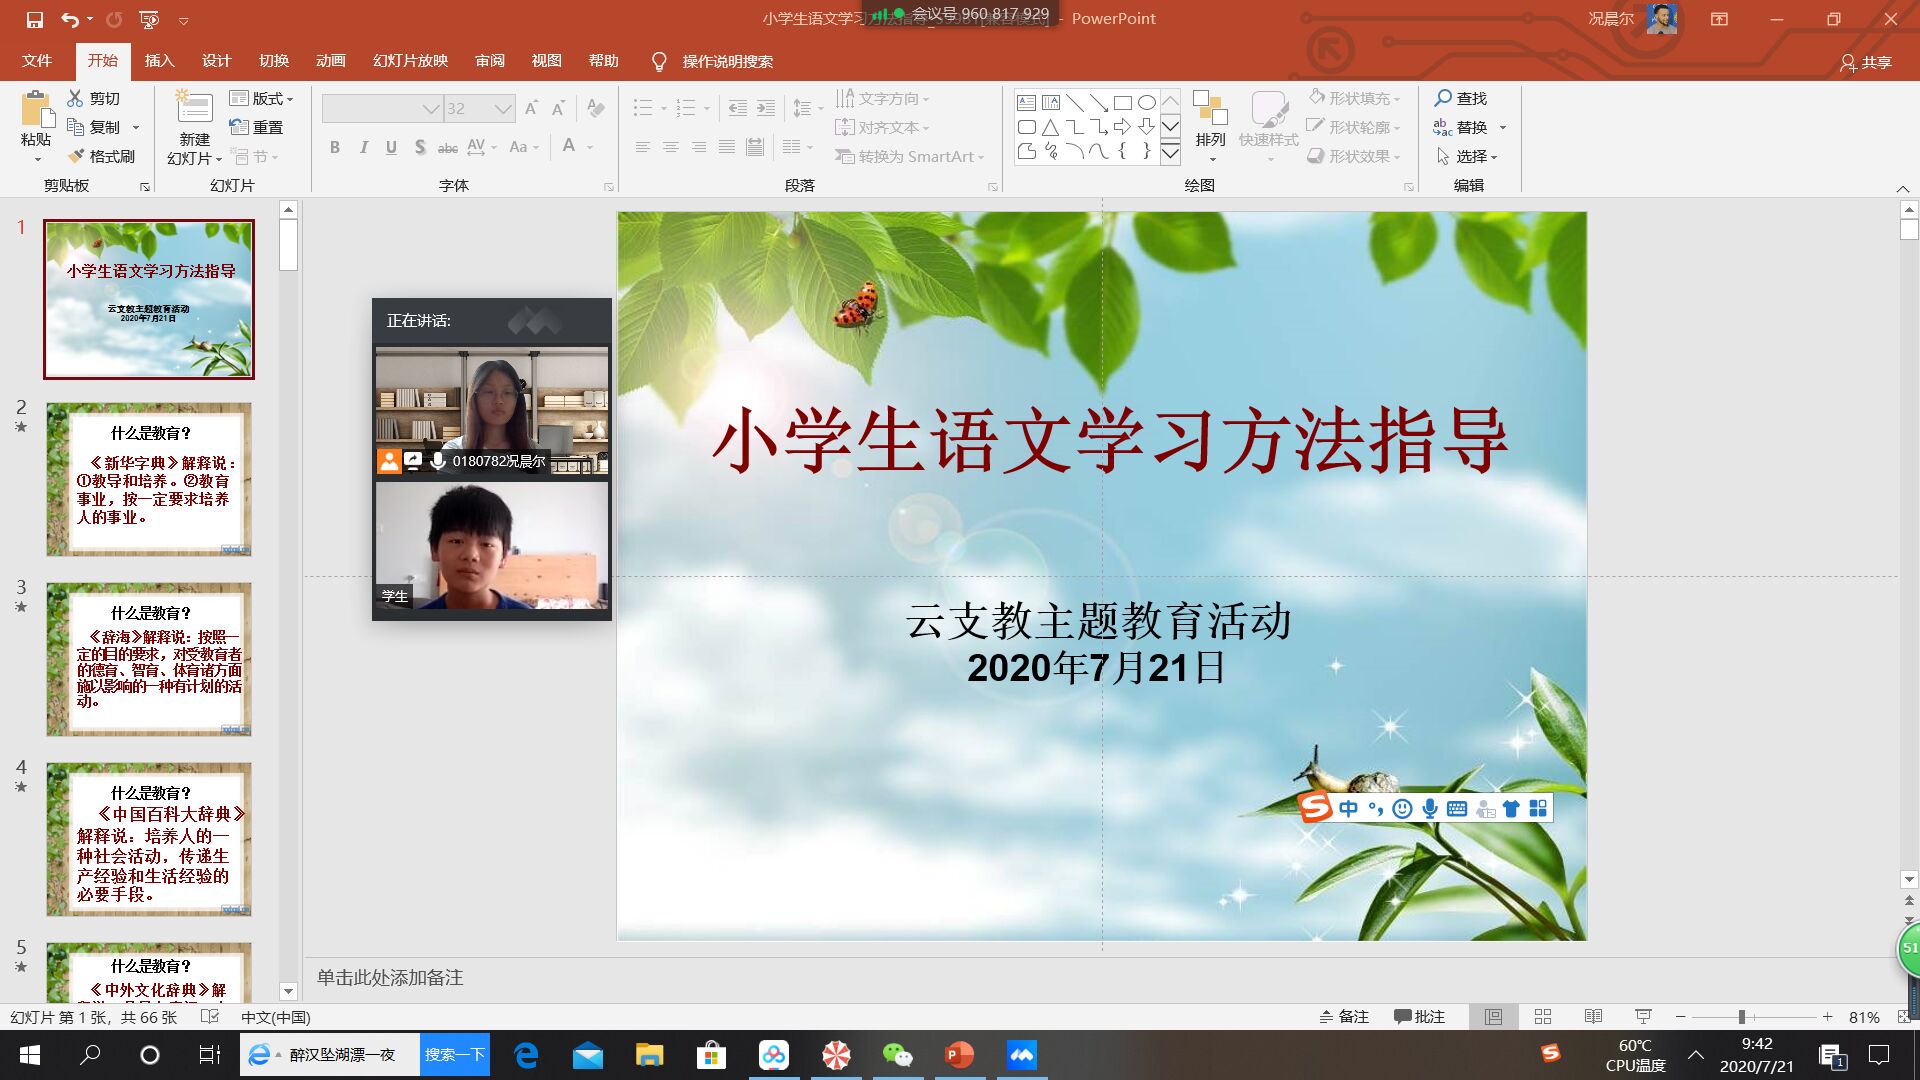Viewport: 1920px width, 1080px height.
Task: Center align the paragraph text
Action: click(671, 147)
